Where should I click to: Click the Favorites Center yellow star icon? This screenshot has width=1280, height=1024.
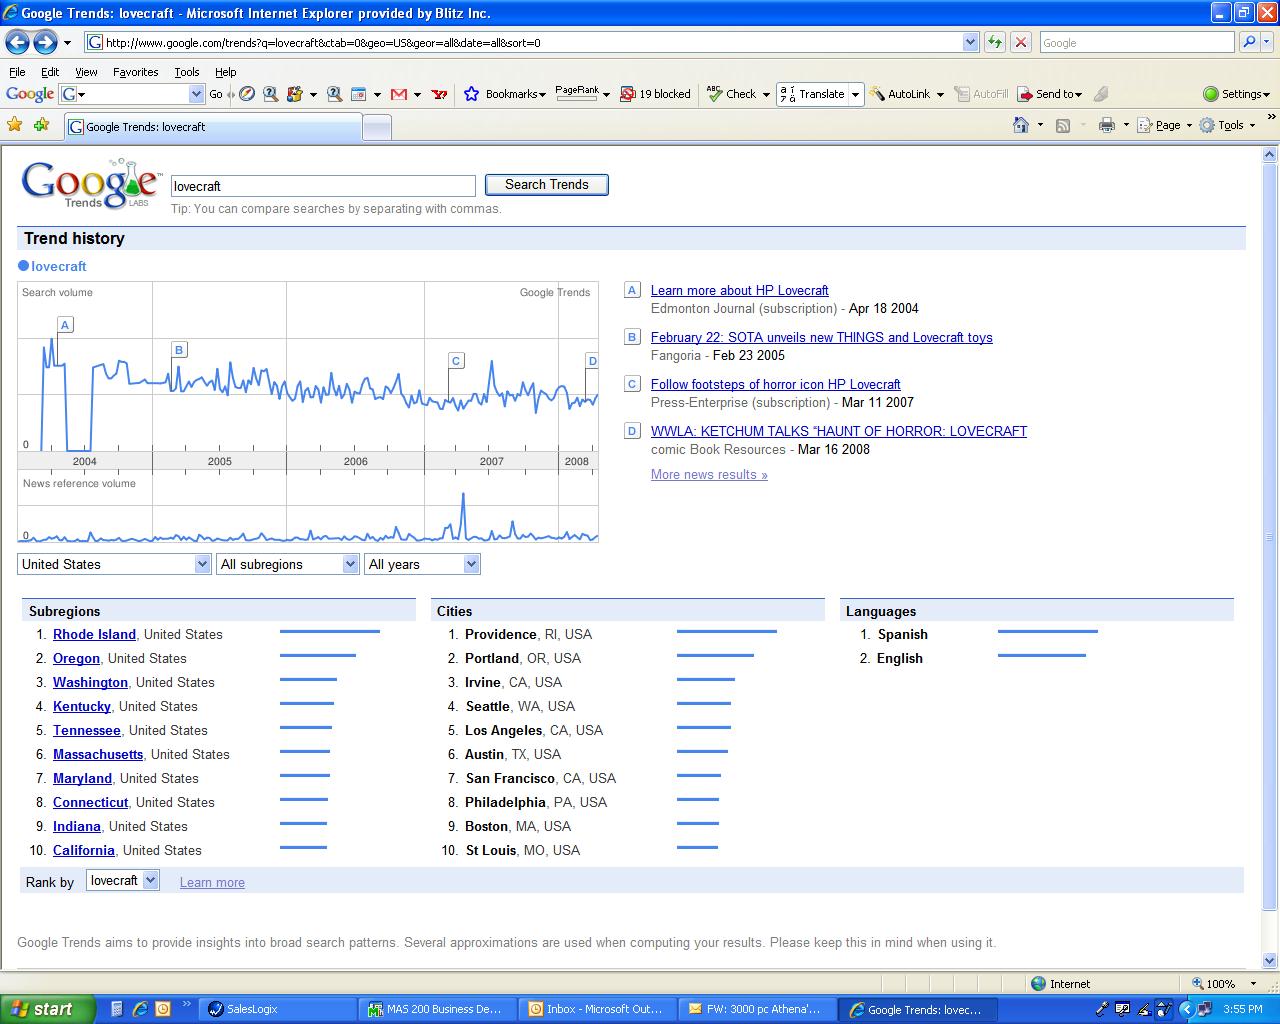click(x=15, y=125)
